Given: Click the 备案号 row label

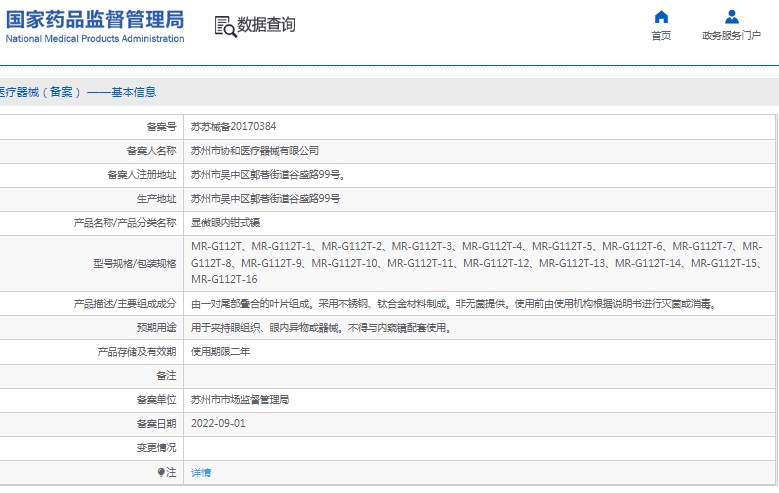Looking at the screenshot, I should 161,127.
